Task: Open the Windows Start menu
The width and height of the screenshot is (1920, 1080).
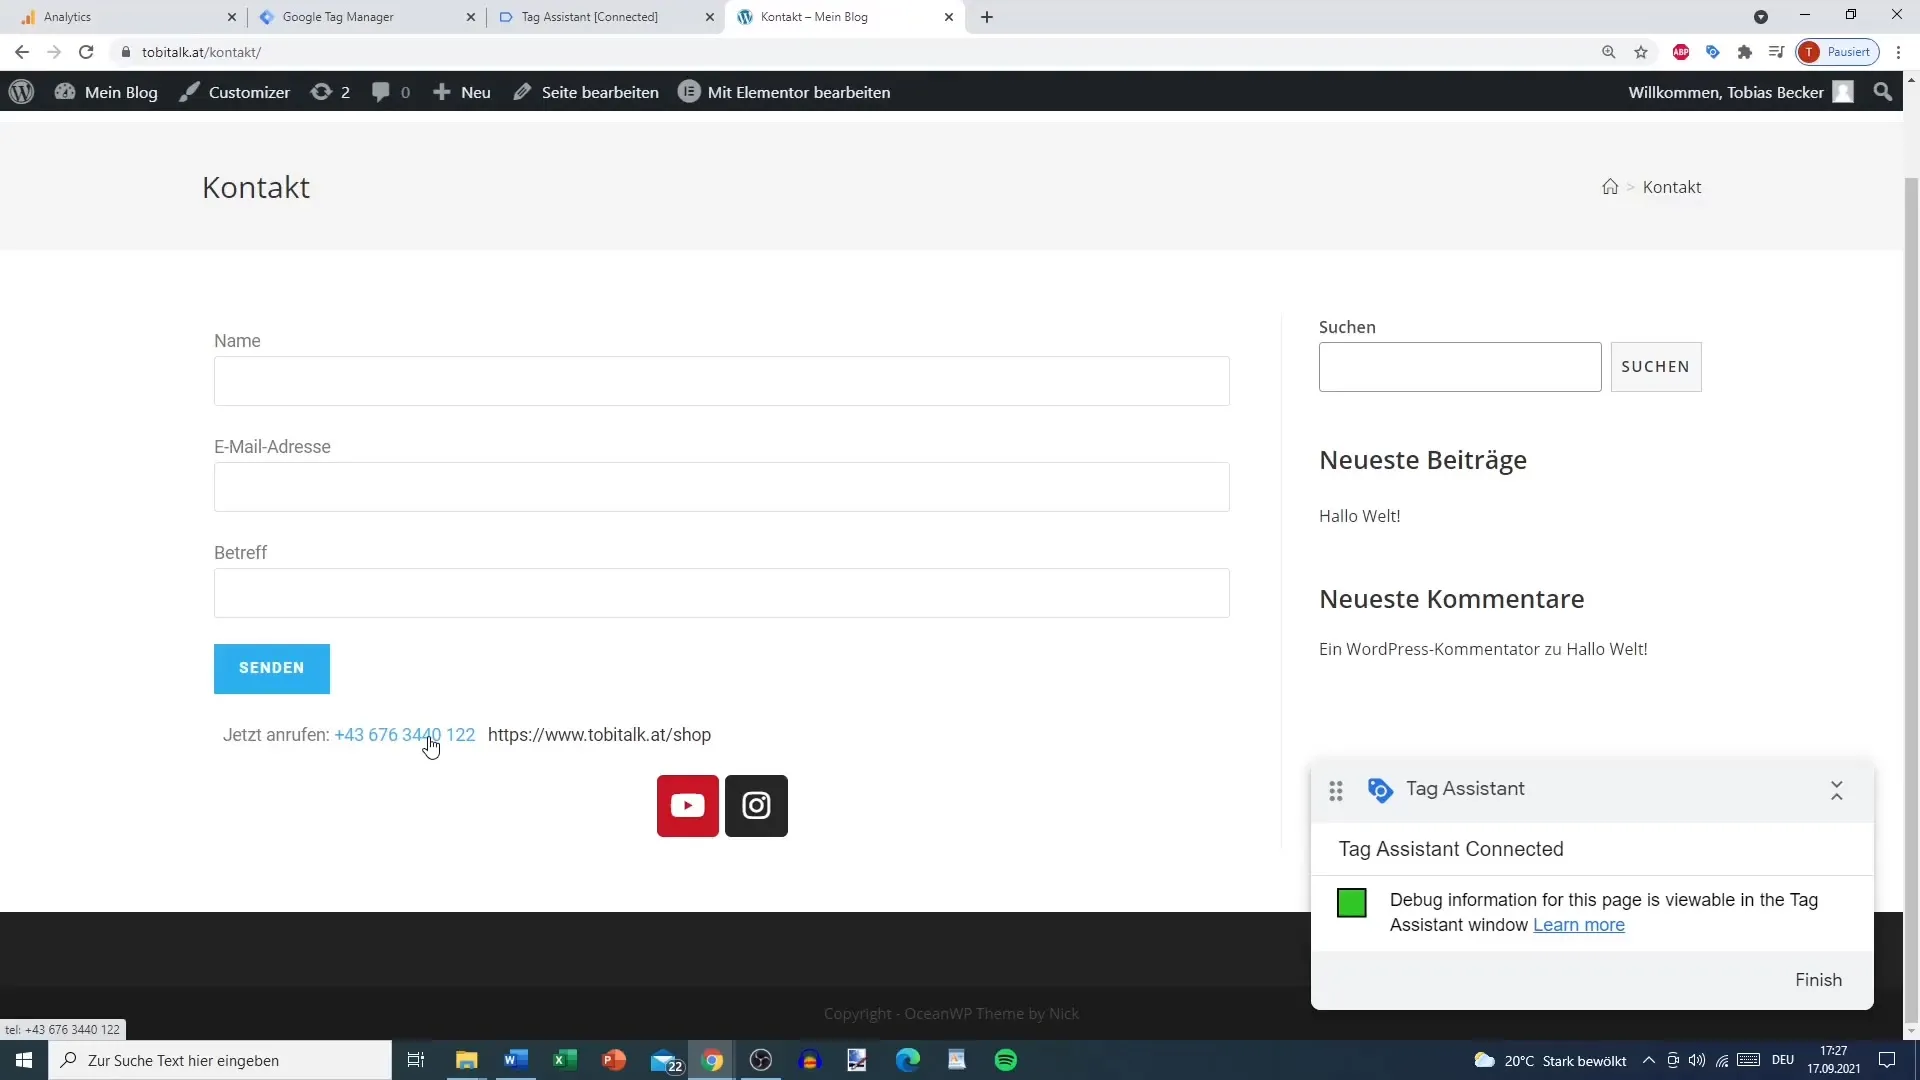Action: coord(24,1060)
